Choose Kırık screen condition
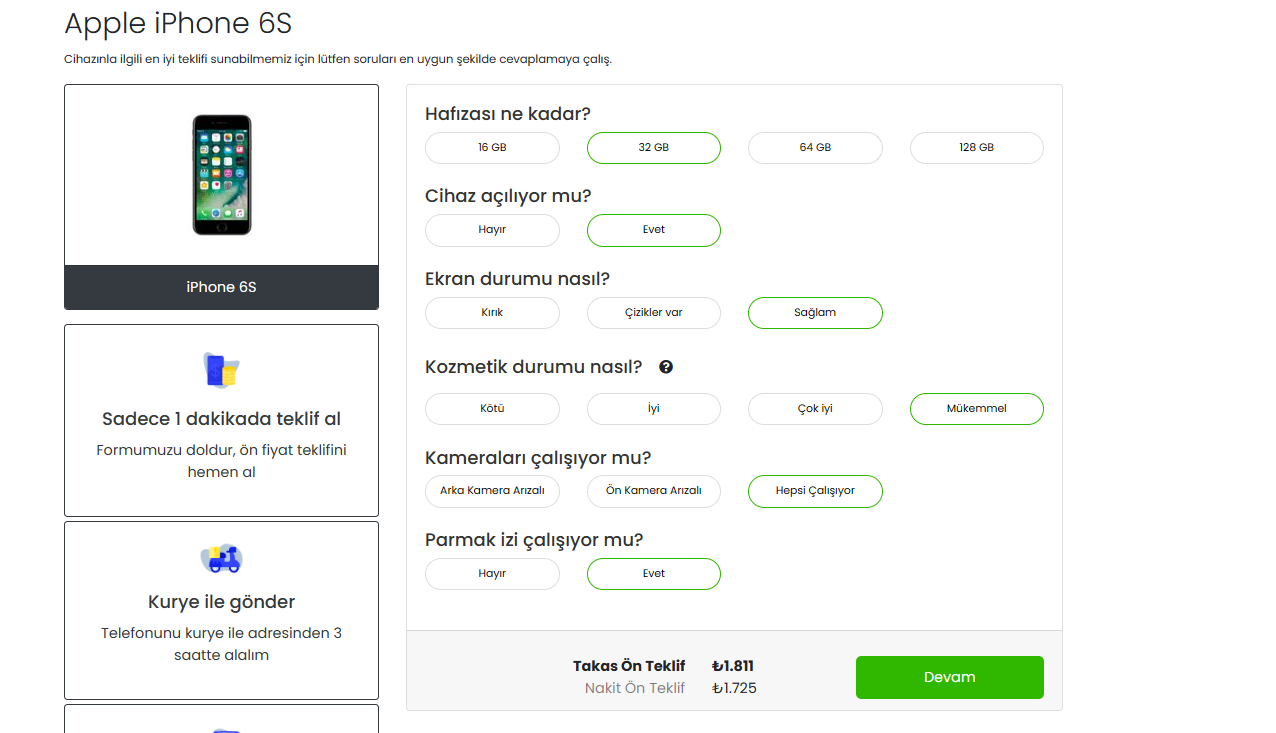 [492, 313]
